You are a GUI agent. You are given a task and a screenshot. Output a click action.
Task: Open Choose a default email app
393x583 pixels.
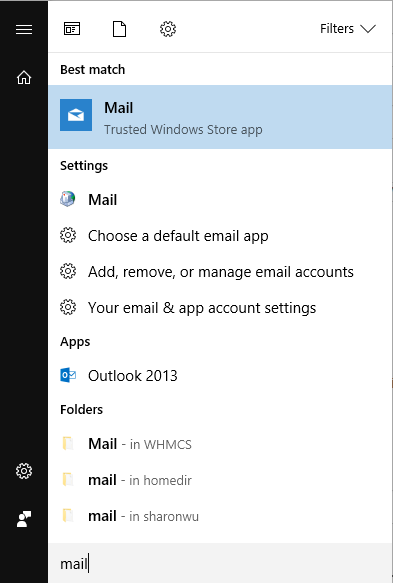pyautogui.click(x=220, y=236)
